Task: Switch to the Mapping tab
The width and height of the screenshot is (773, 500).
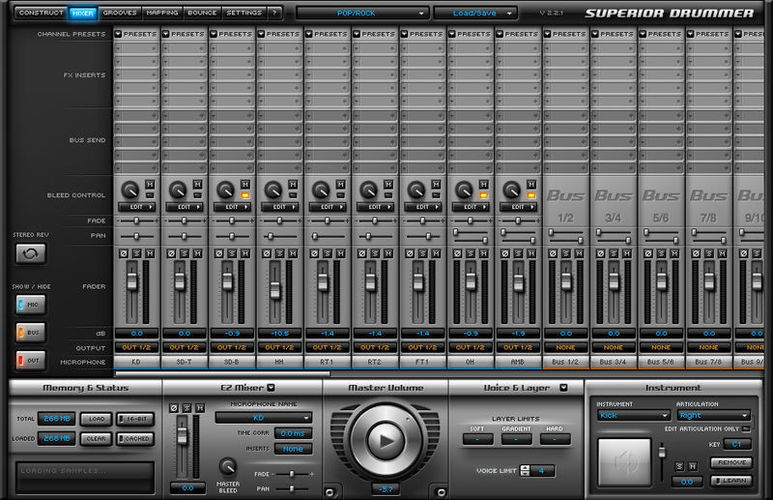Action: tap(162, 13)
